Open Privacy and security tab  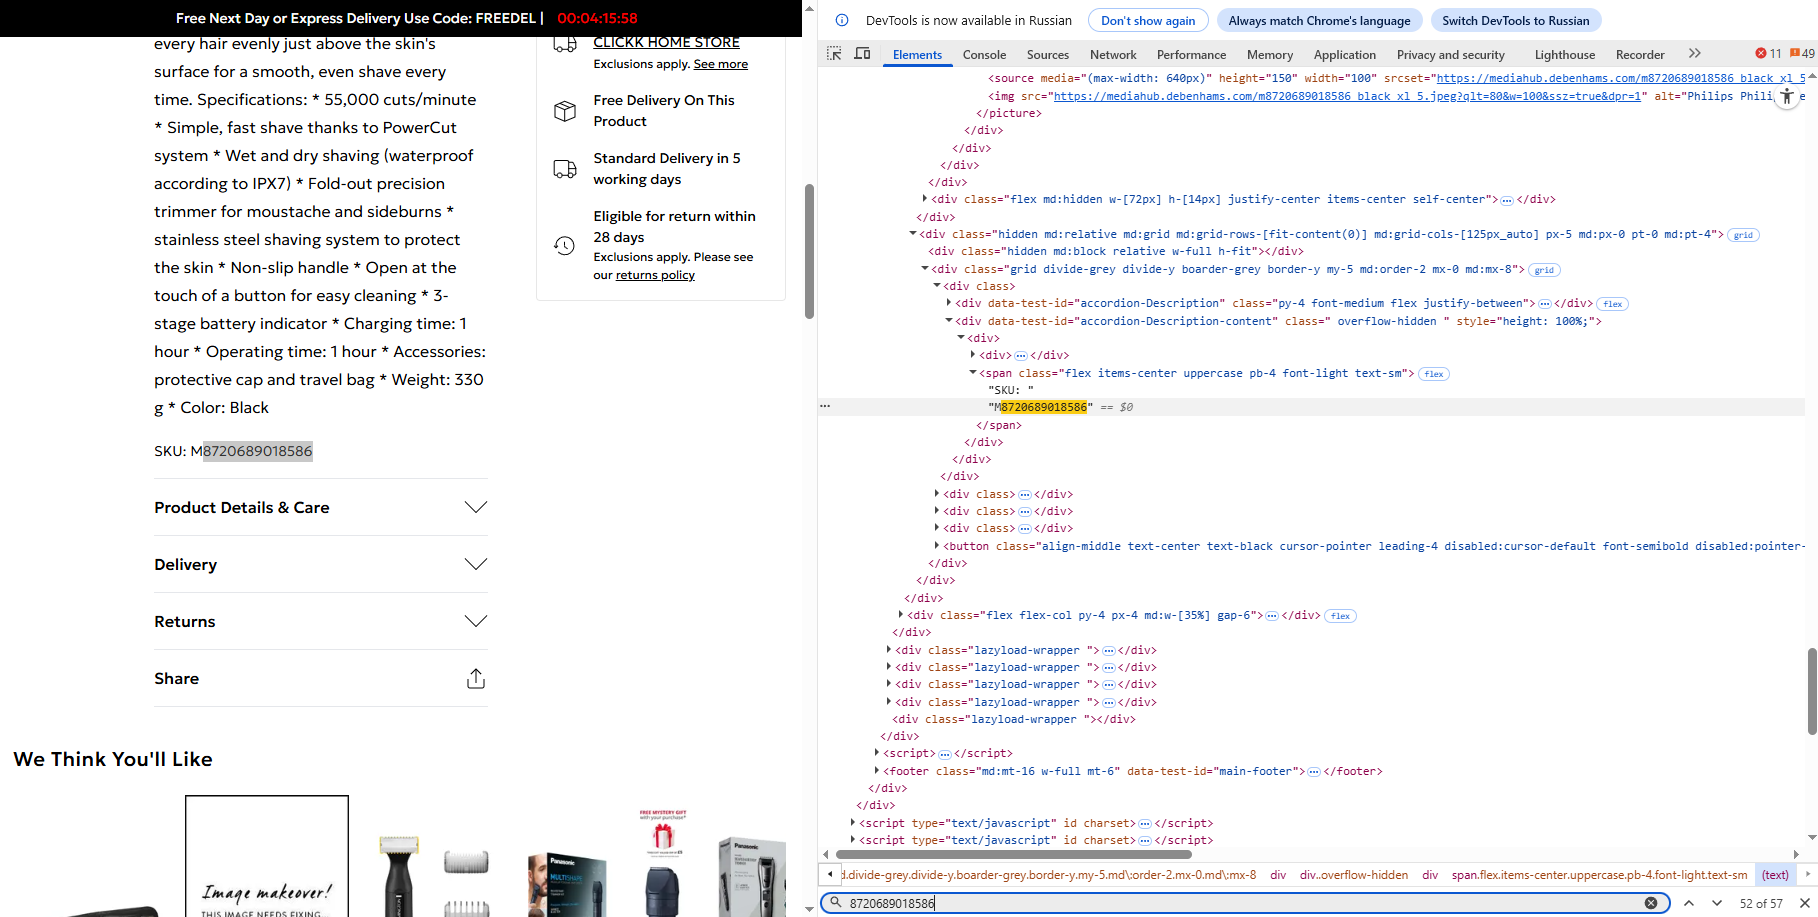coord(1451,55)
